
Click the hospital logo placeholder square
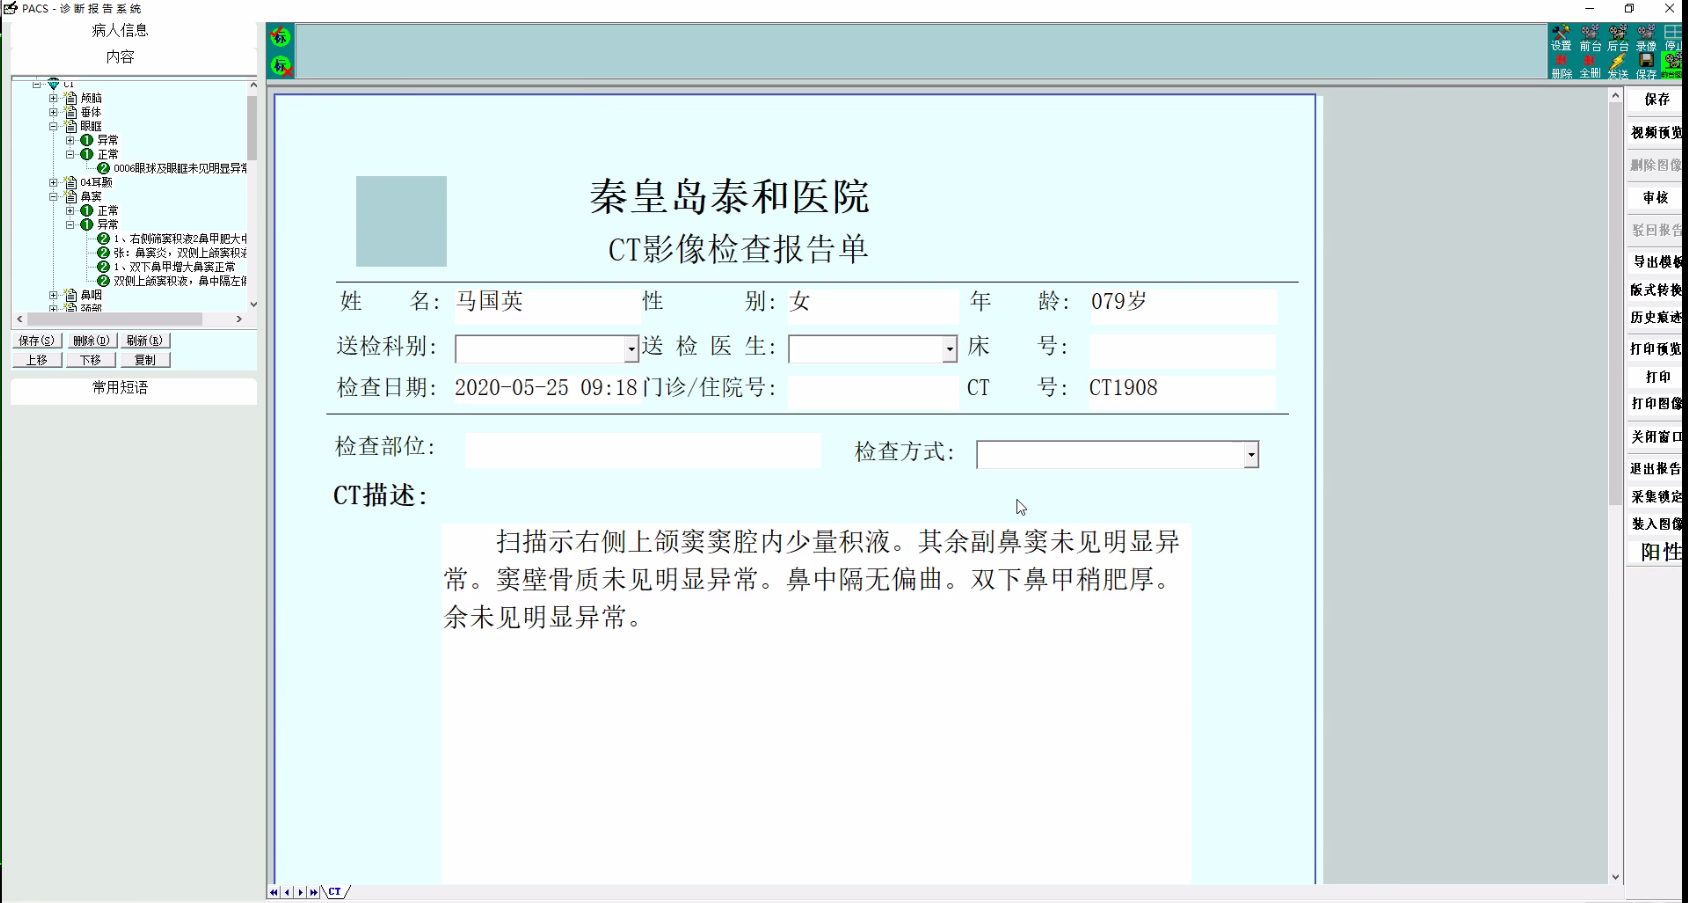click(401, 221)
